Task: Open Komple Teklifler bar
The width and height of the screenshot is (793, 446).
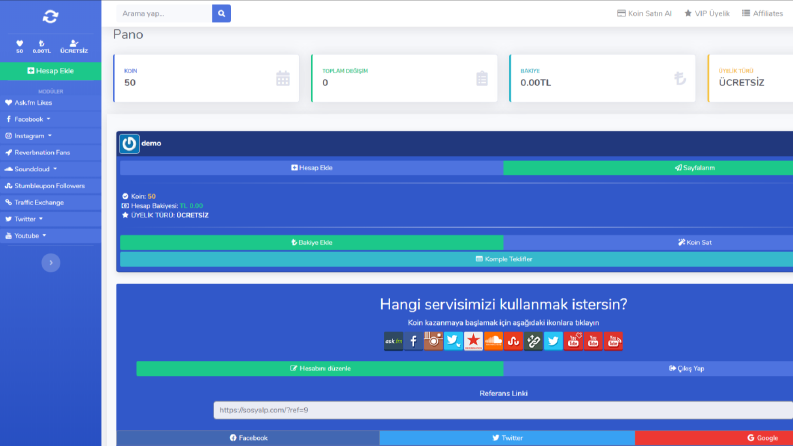Action: [x=457, y=259]
